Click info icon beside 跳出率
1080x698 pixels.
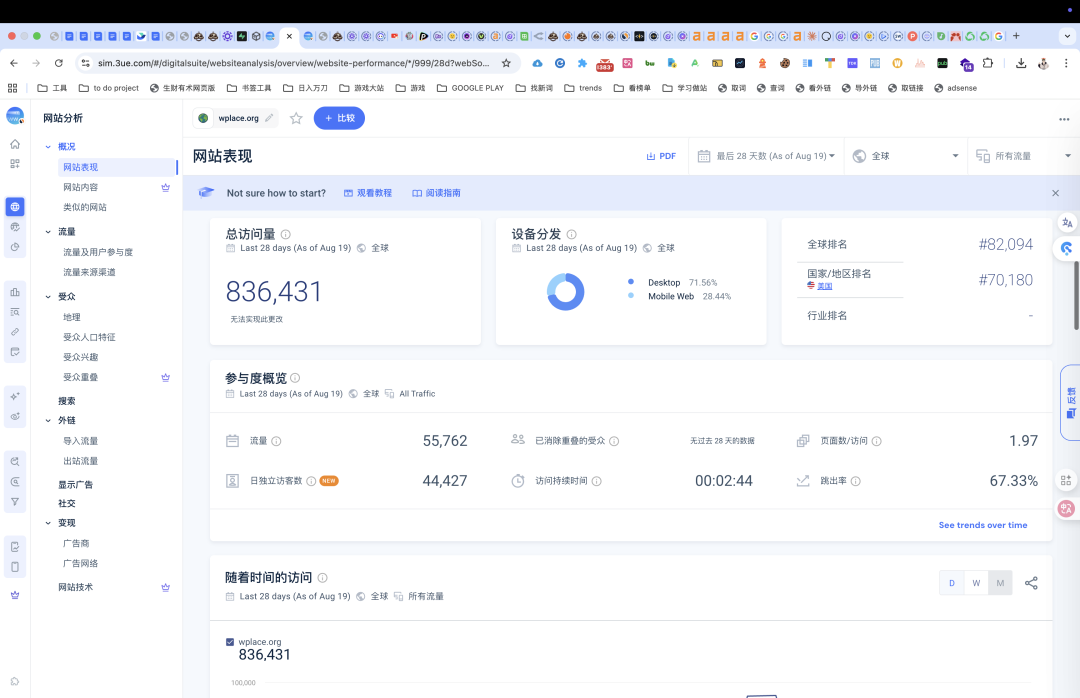[x=855, y=481]
